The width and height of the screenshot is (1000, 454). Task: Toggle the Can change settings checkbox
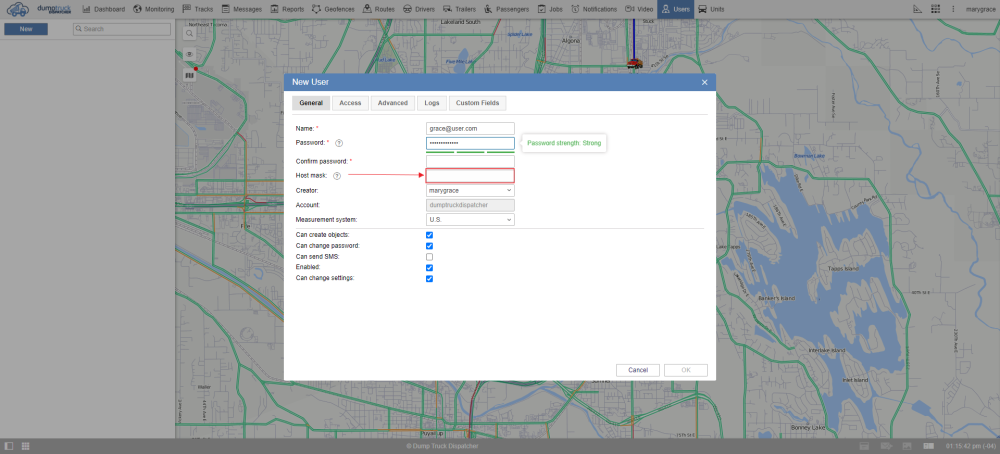click(429, 279)
